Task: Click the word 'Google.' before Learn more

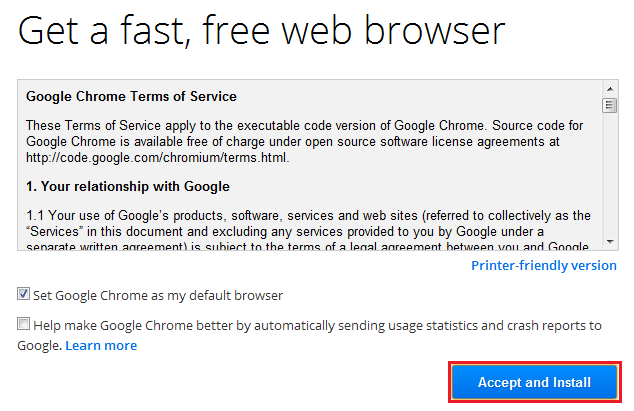Action: (x=40, y=345)
